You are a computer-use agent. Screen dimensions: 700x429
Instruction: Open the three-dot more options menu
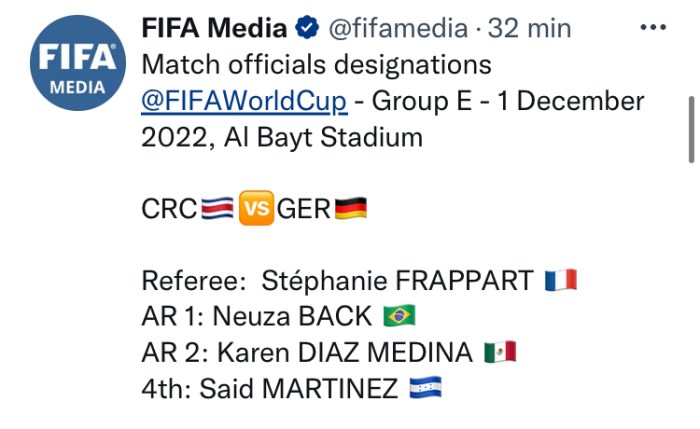654,27
